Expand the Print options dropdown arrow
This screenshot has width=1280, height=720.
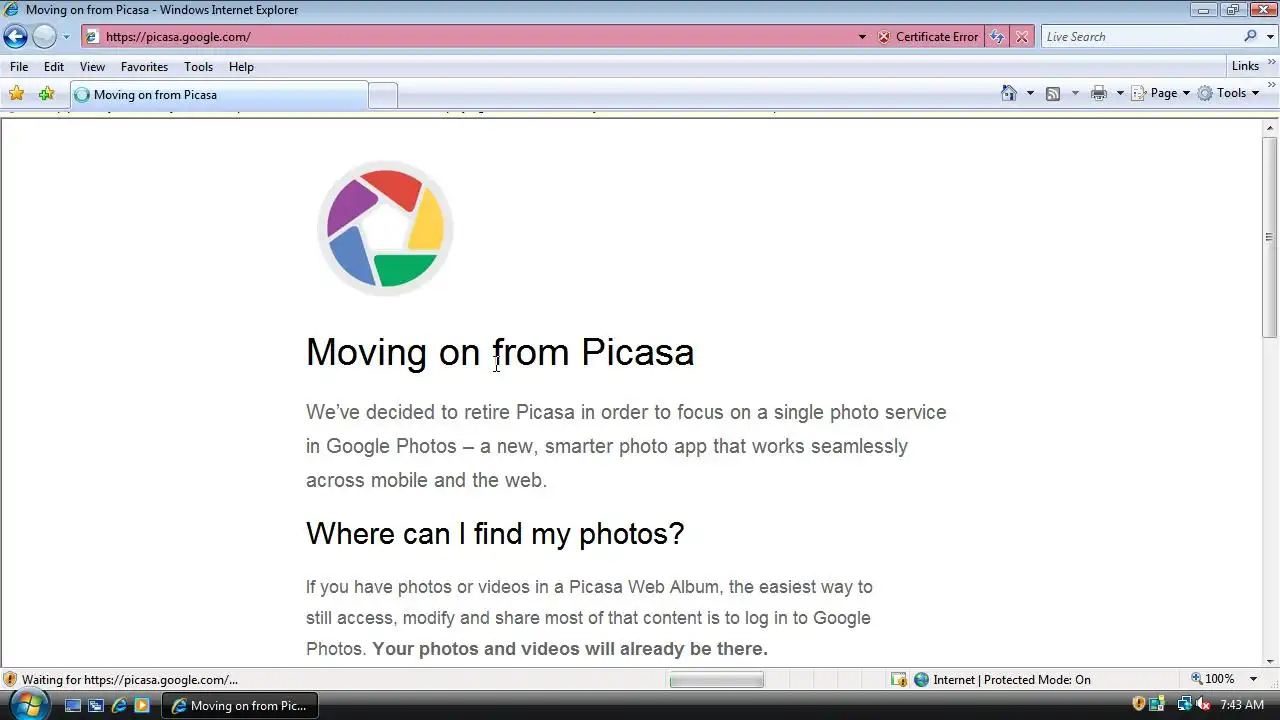click(x=1120, y=93)
